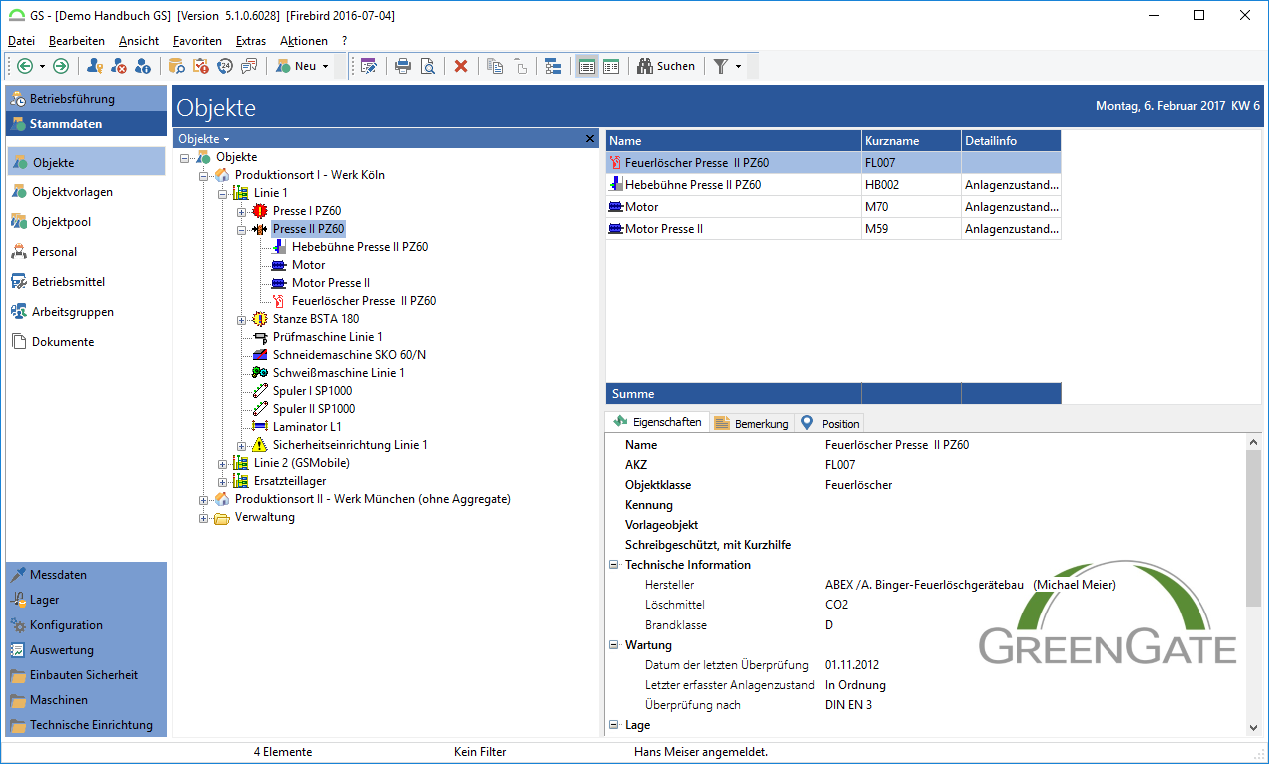Click the chat messages toolbar icon

(x=249, y=66)
